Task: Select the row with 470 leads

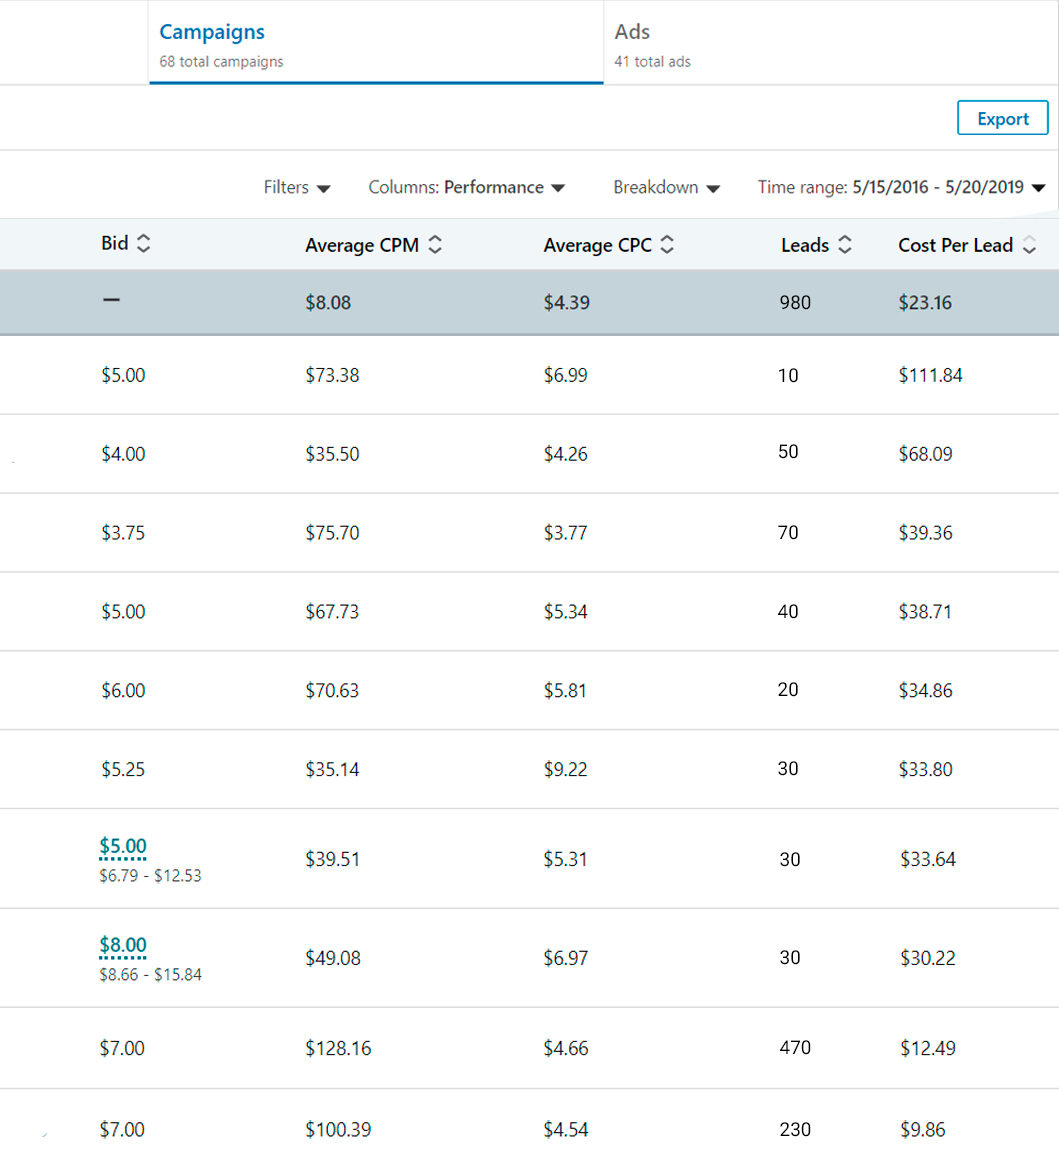Action: pos(530,1048)
